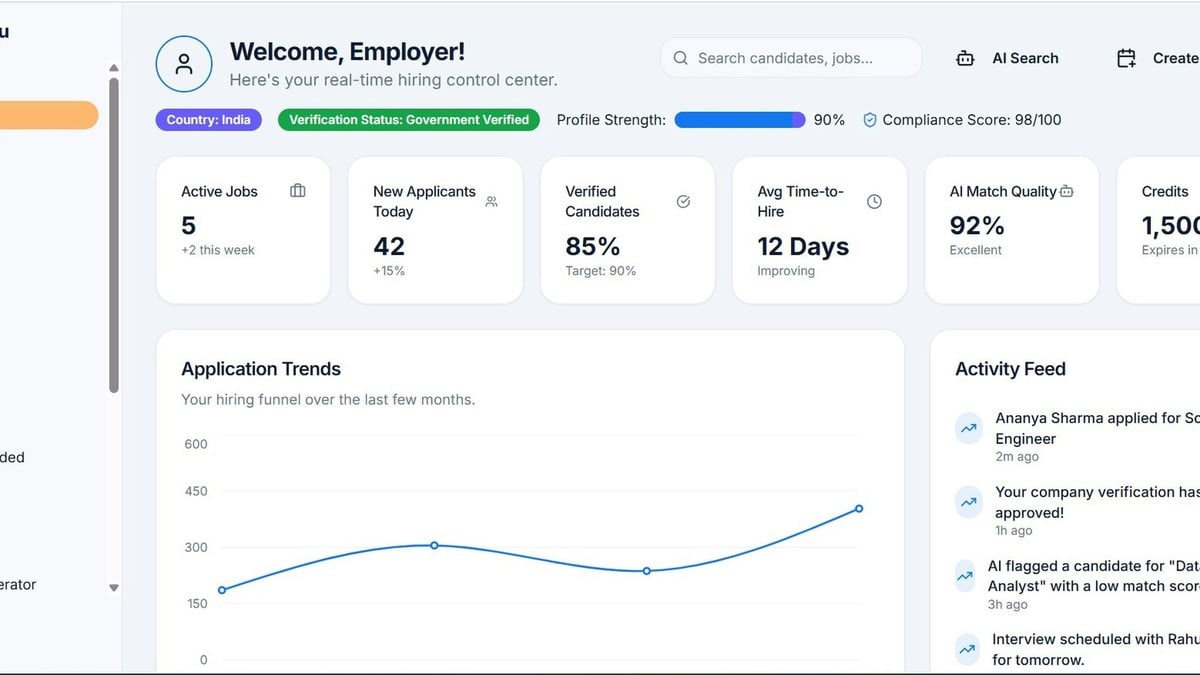Click the sidebar vertical scrollbar thumb
The height and width of the screenshot is (675, 1200).
click(114, 235)
